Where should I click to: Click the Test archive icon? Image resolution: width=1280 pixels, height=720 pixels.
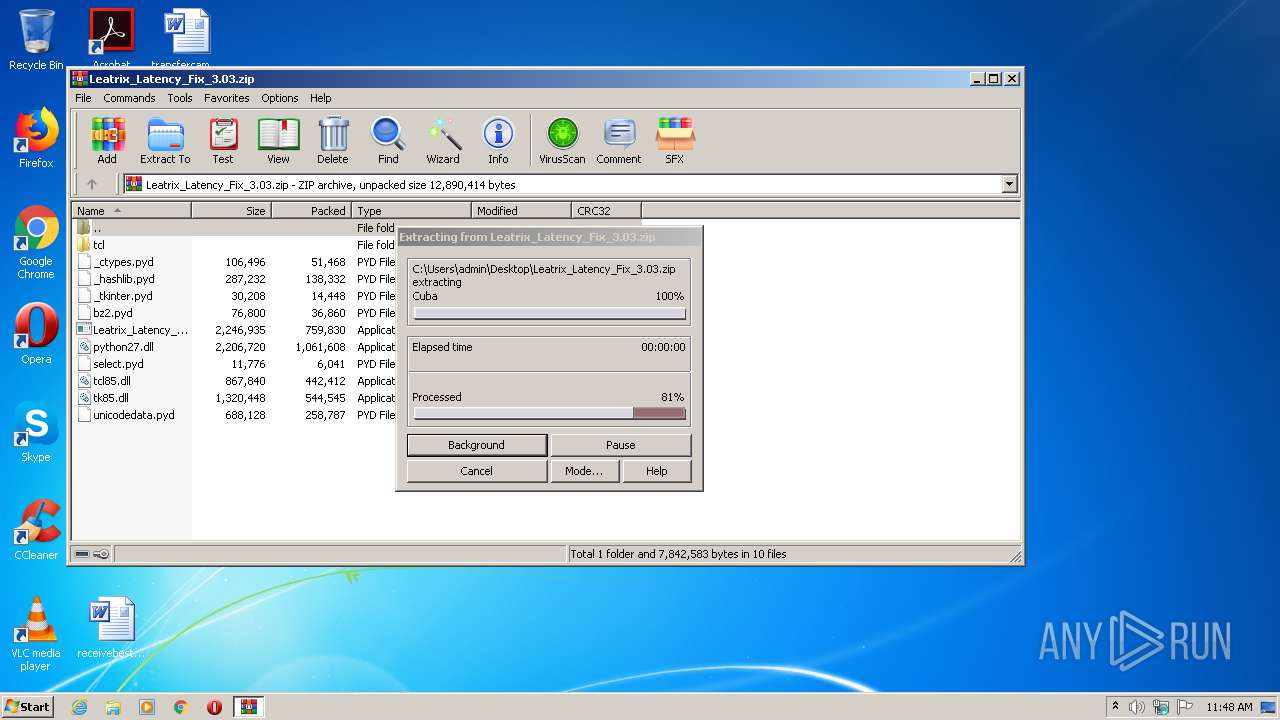click(x=223, y=140)
